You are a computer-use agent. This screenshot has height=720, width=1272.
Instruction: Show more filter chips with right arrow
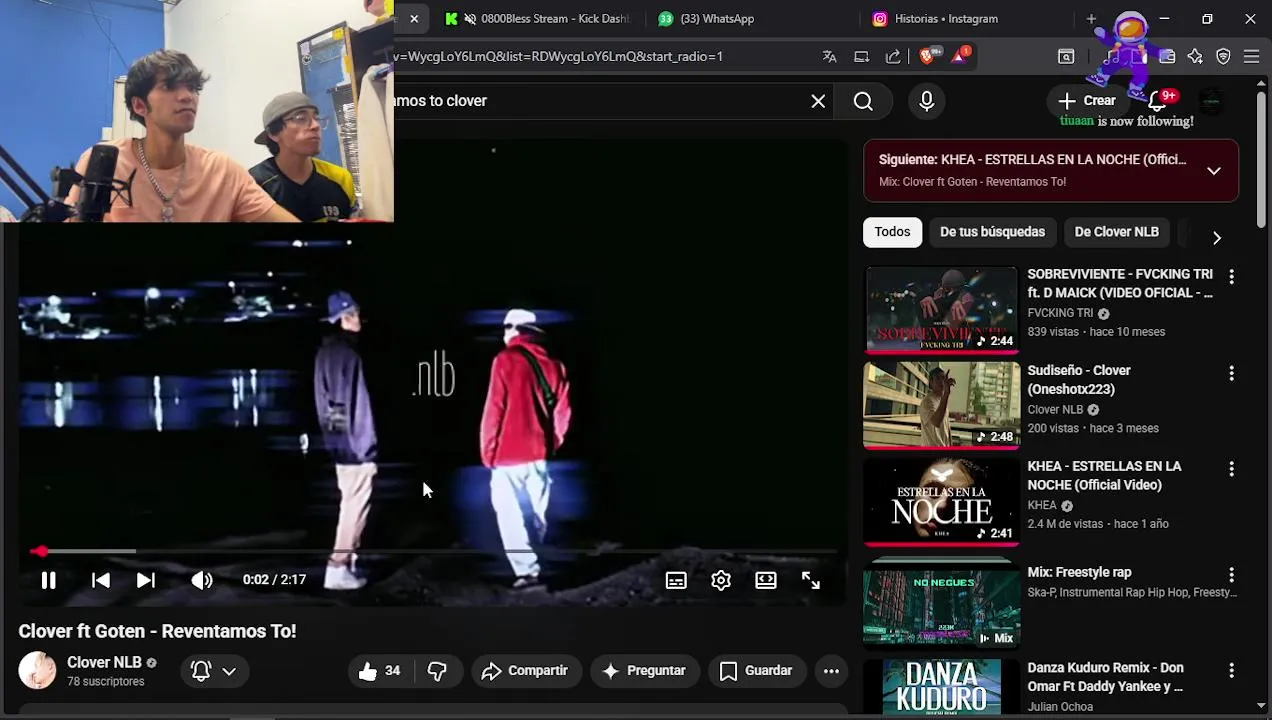click(1216, 237)
